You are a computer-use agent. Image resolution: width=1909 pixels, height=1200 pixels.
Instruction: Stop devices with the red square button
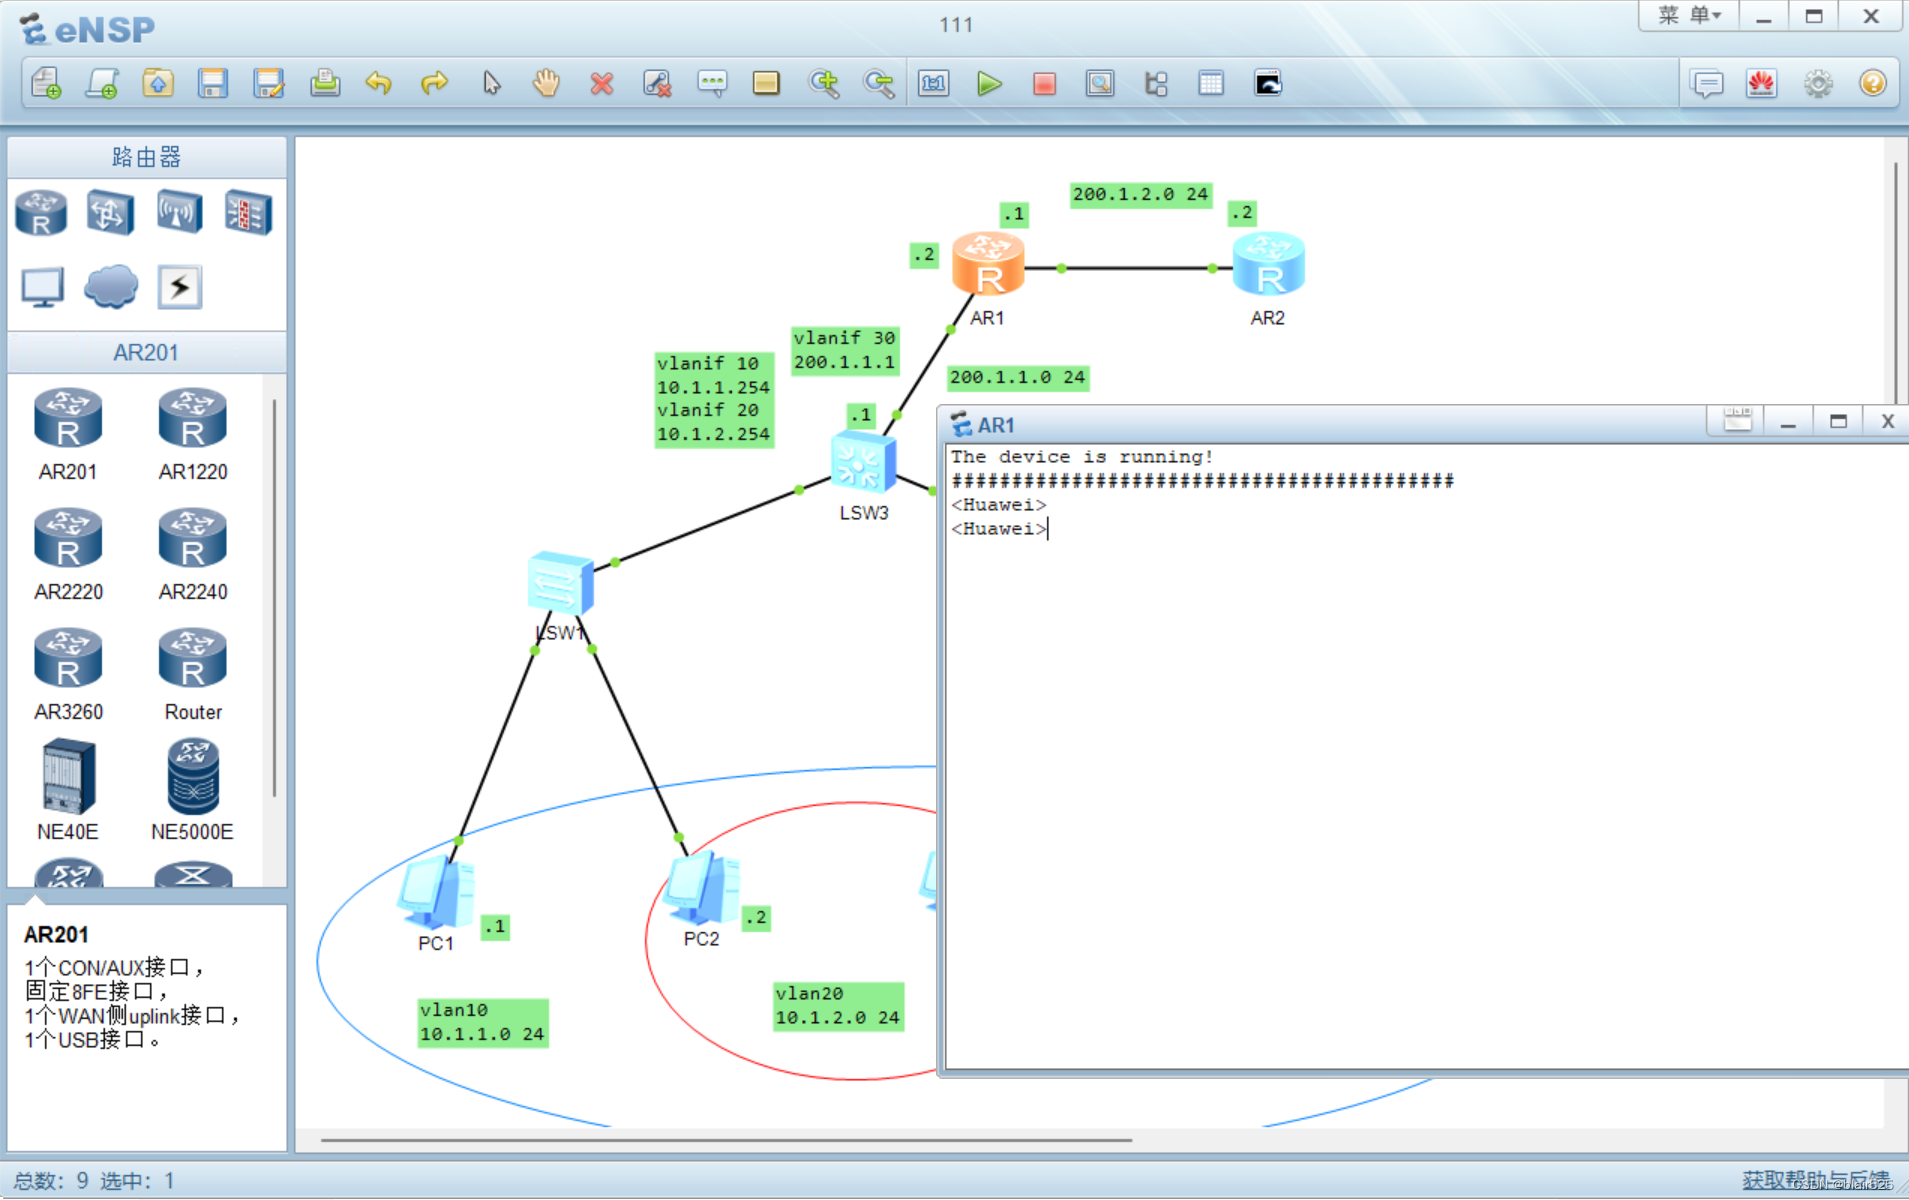(x=1044, y=84)
